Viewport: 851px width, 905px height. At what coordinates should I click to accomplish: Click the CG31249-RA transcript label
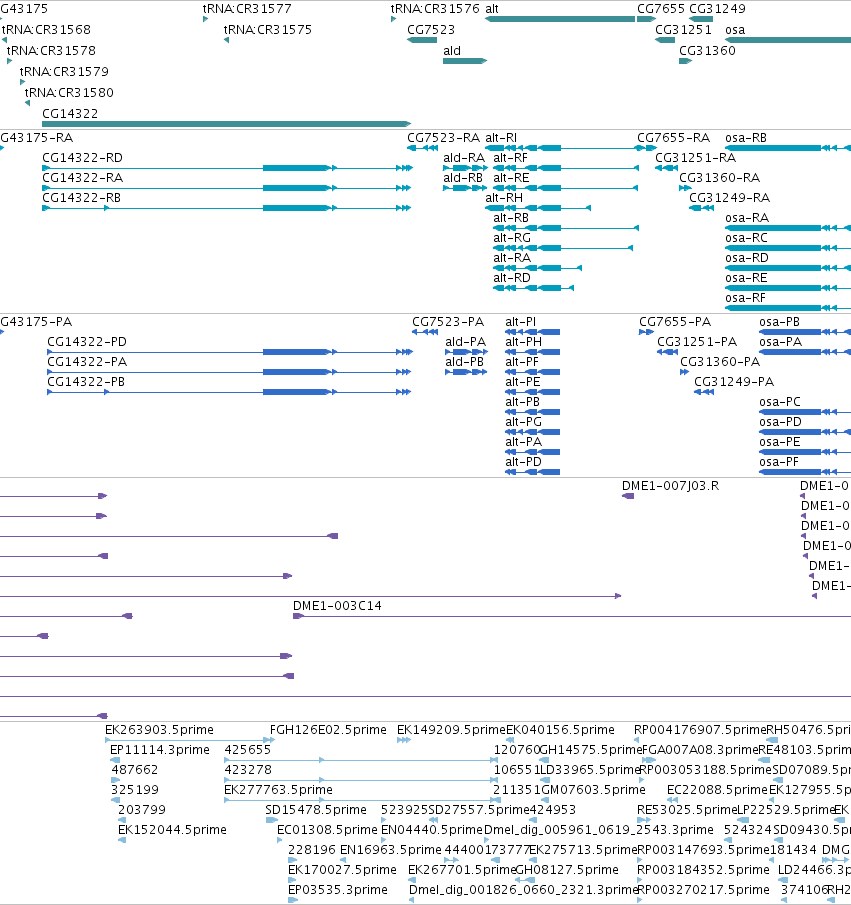(730, 197)
